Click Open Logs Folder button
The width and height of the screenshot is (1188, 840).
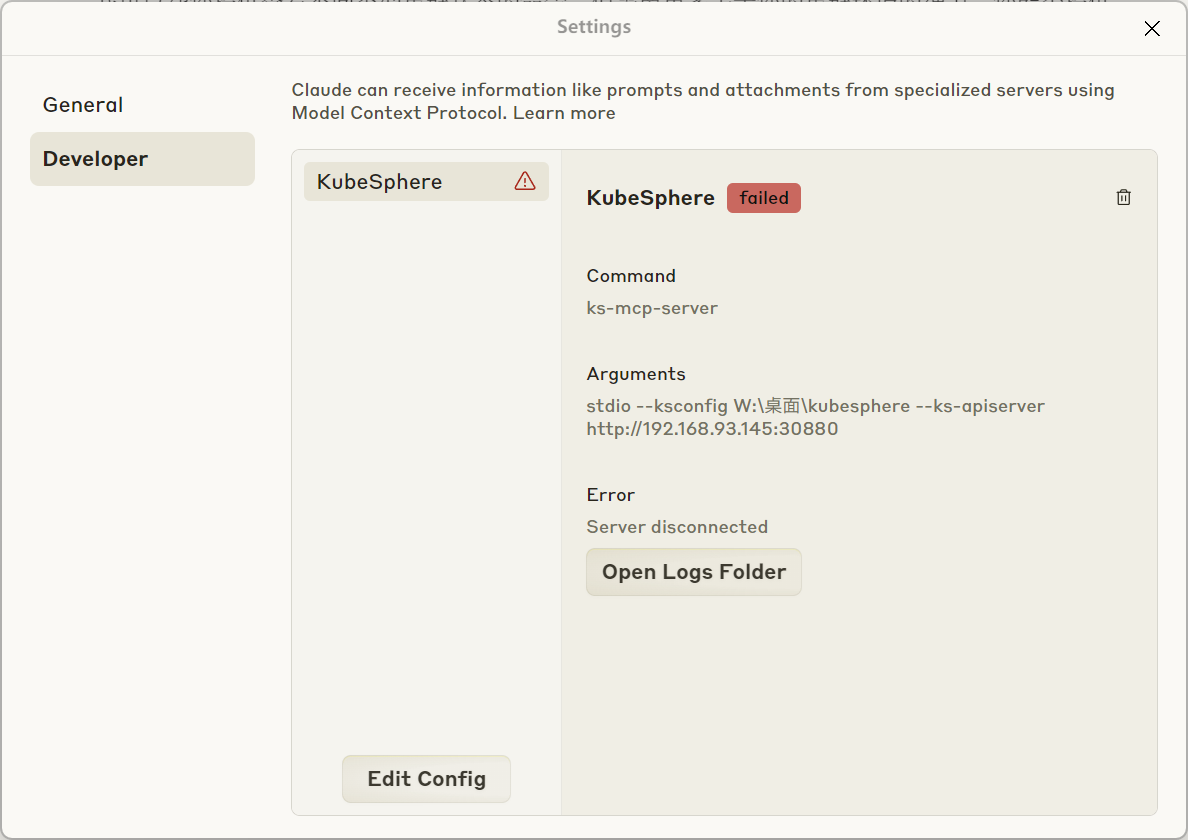tap(693, 572)
